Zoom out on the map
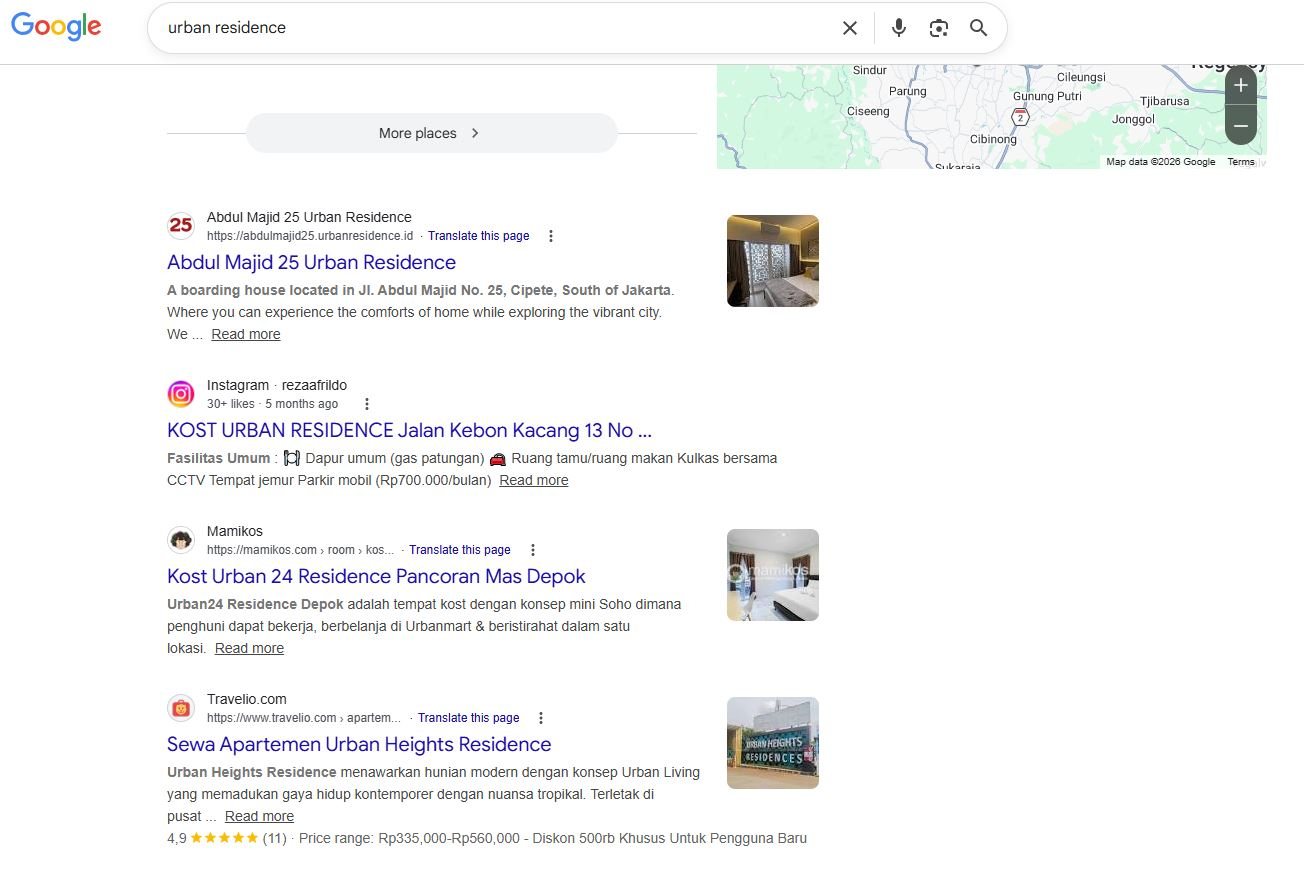 [x=1241, y=125]
